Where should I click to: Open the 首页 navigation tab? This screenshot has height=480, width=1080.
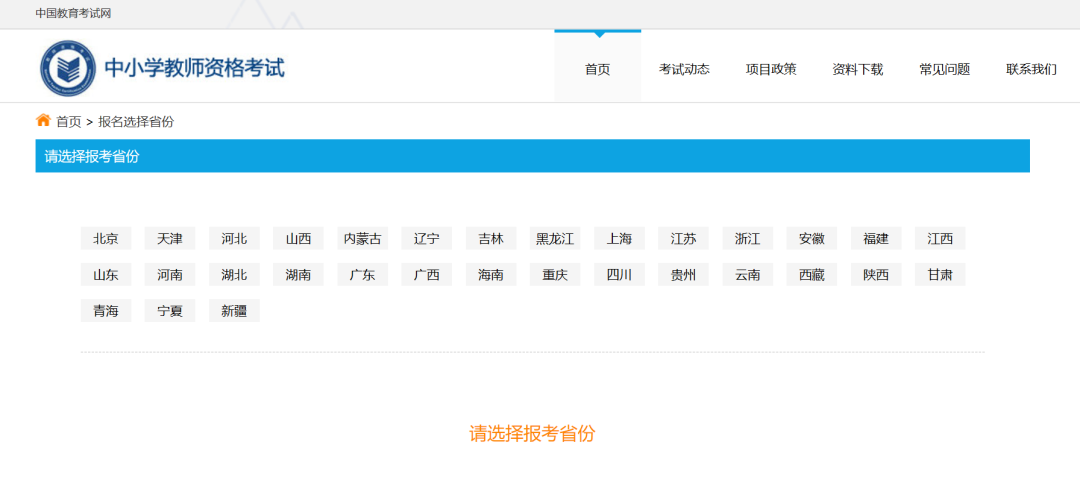tap(597, 69)
